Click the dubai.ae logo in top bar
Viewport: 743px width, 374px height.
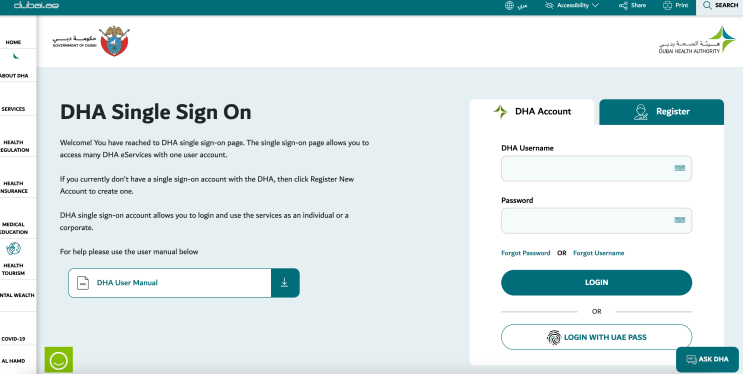coord(36,6)
